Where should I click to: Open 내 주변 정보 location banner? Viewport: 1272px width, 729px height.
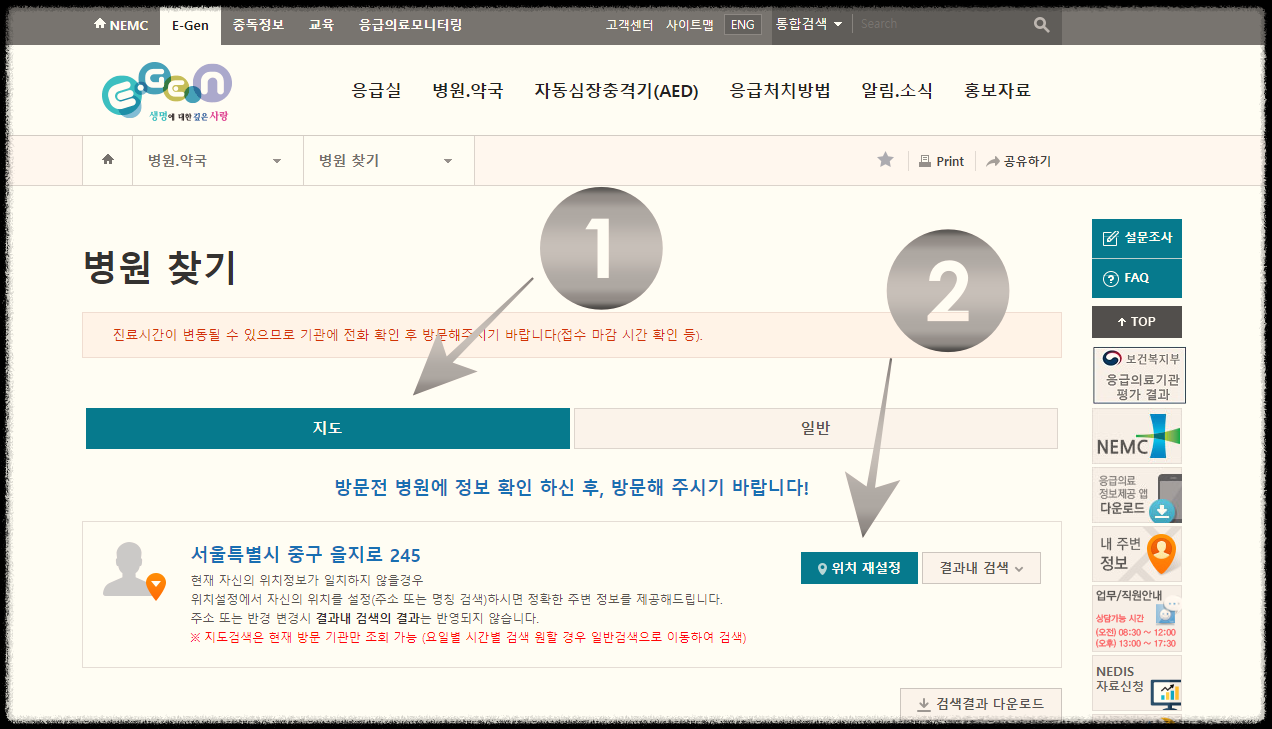pos(1136,552)
